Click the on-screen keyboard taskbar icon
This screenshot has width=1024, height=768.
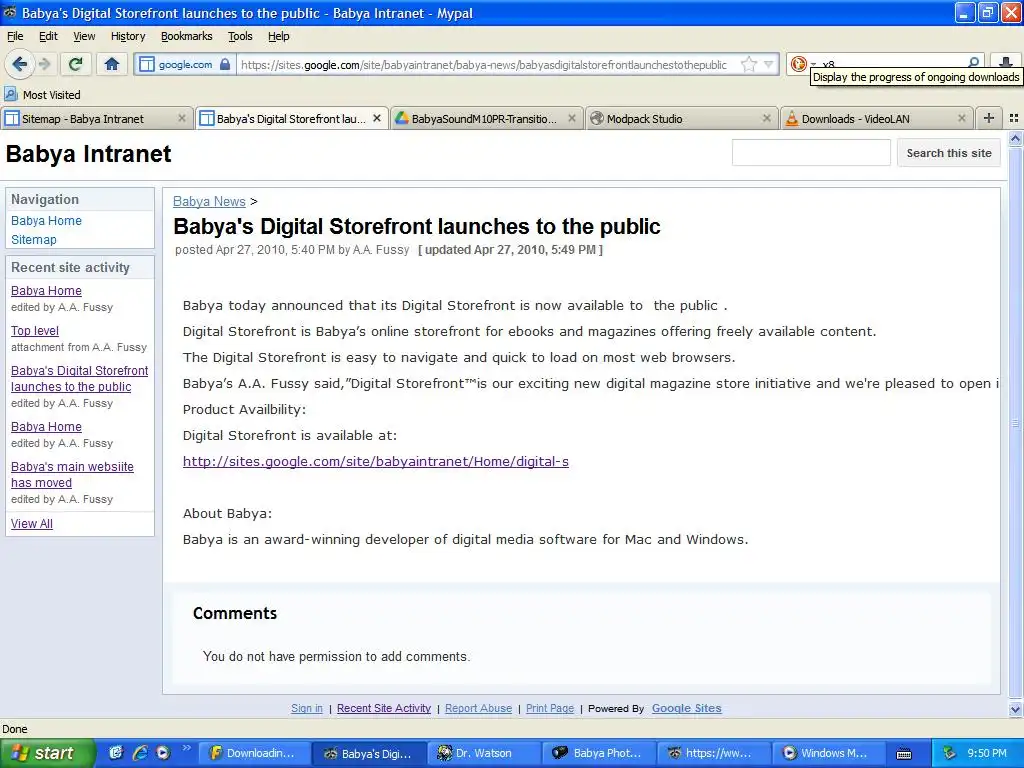click(x=904, y=754)
